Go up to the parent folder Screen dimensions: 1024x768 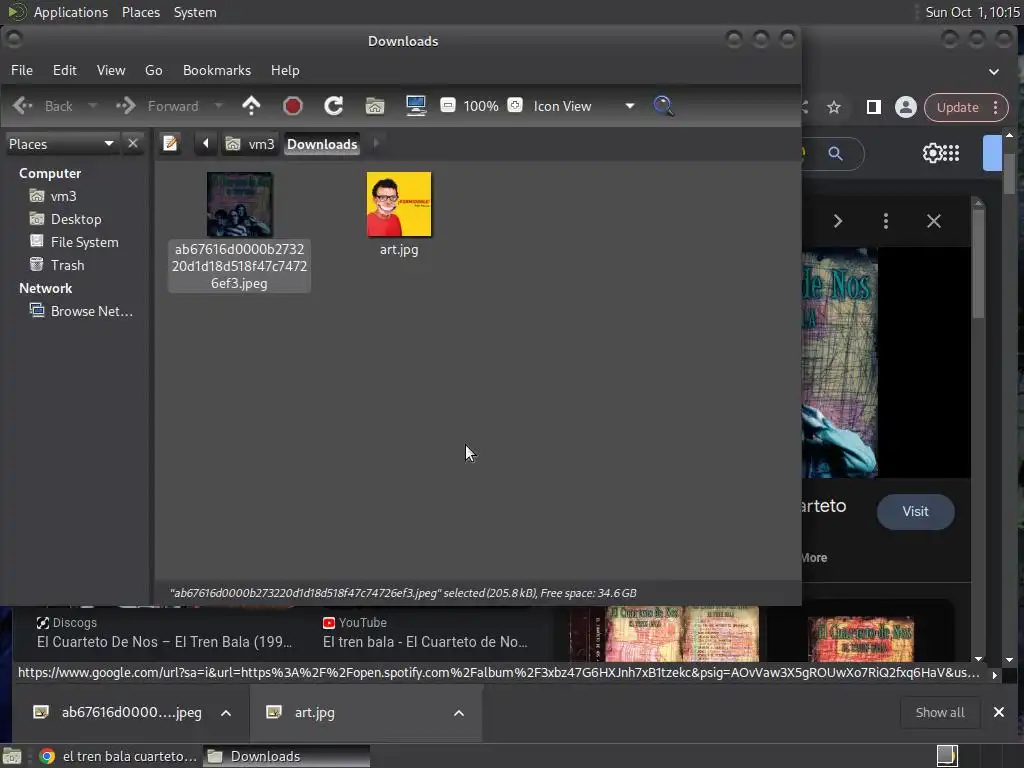coord(251,106)
